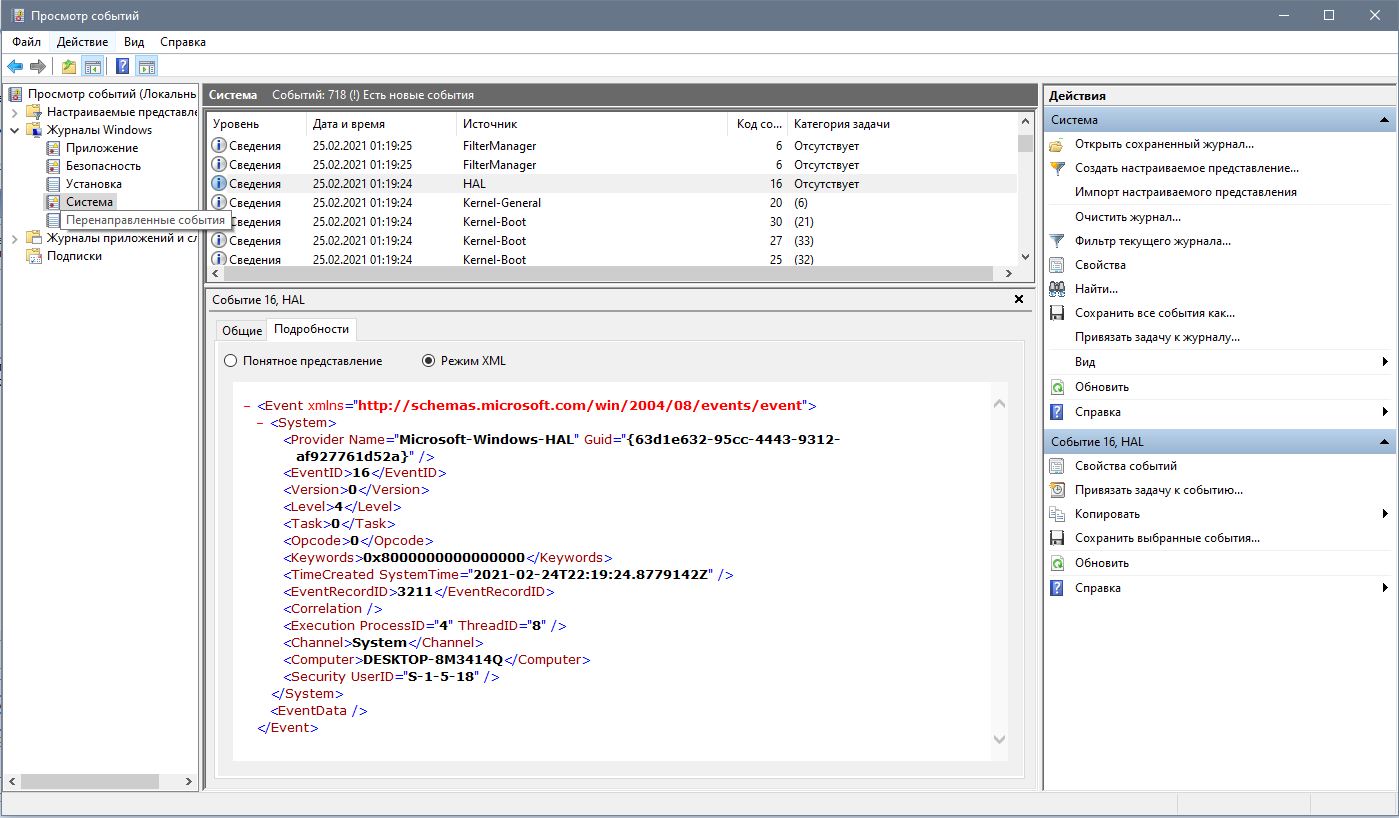This screenshot has width=1399, height=818.
Task: Select the Friendly view radio button
Action: (x=231, y=361)
